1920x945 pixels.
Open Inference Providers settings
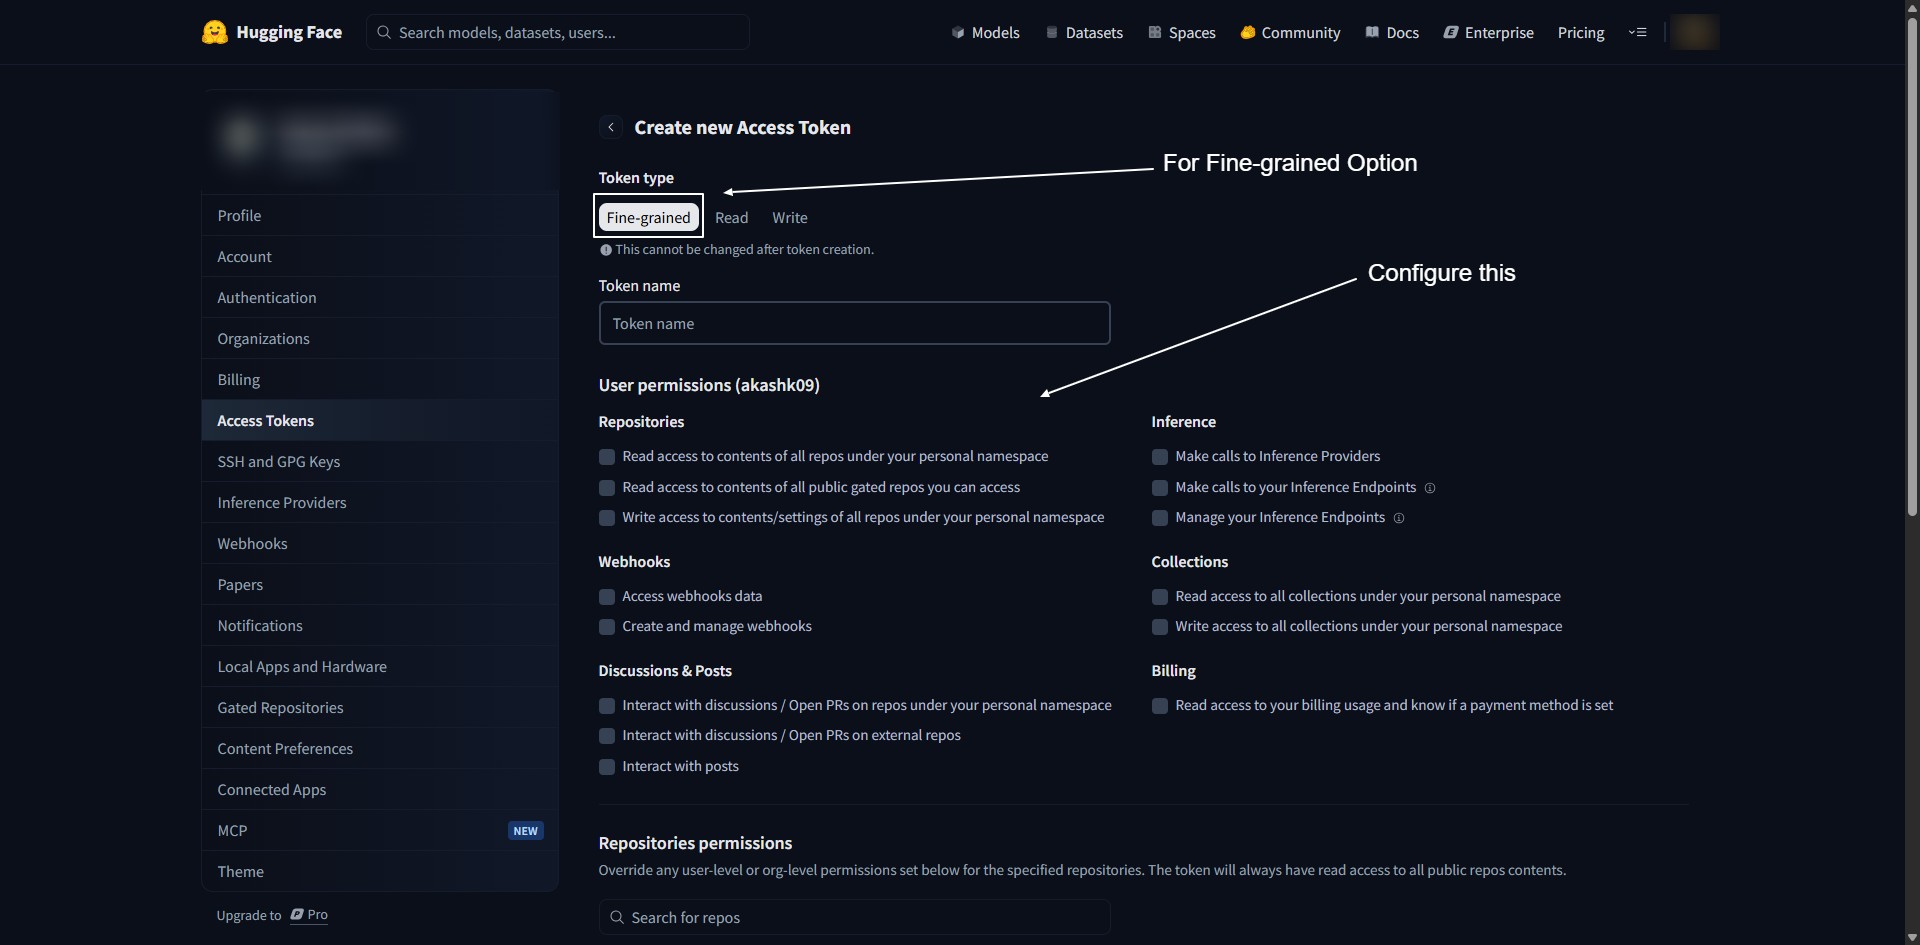tap(380, 502)
